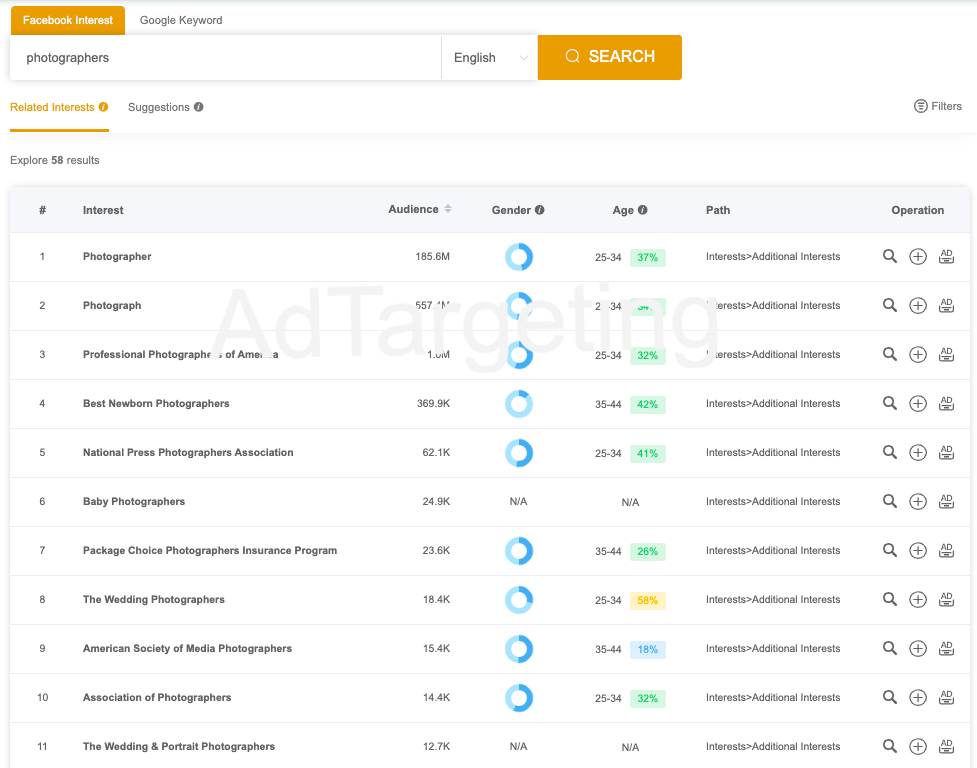Add National Press Photographers Association interest
The height and width of the screenshot is (768, 977).
[918, 452]
